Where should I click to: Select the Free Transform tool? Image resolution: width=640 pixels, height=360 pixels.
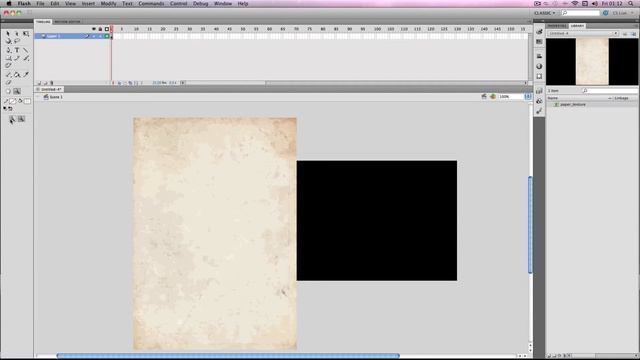[26, 33]
